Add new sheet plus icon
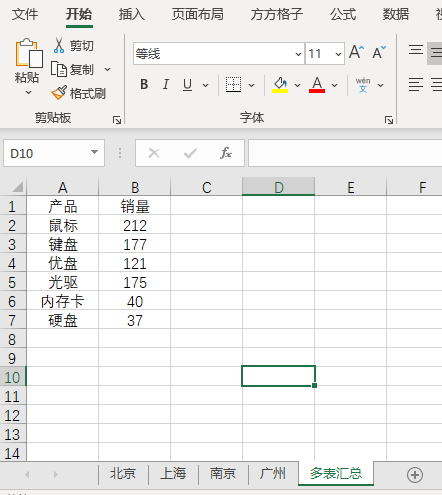Screen dimensions: 442x495 415,475
